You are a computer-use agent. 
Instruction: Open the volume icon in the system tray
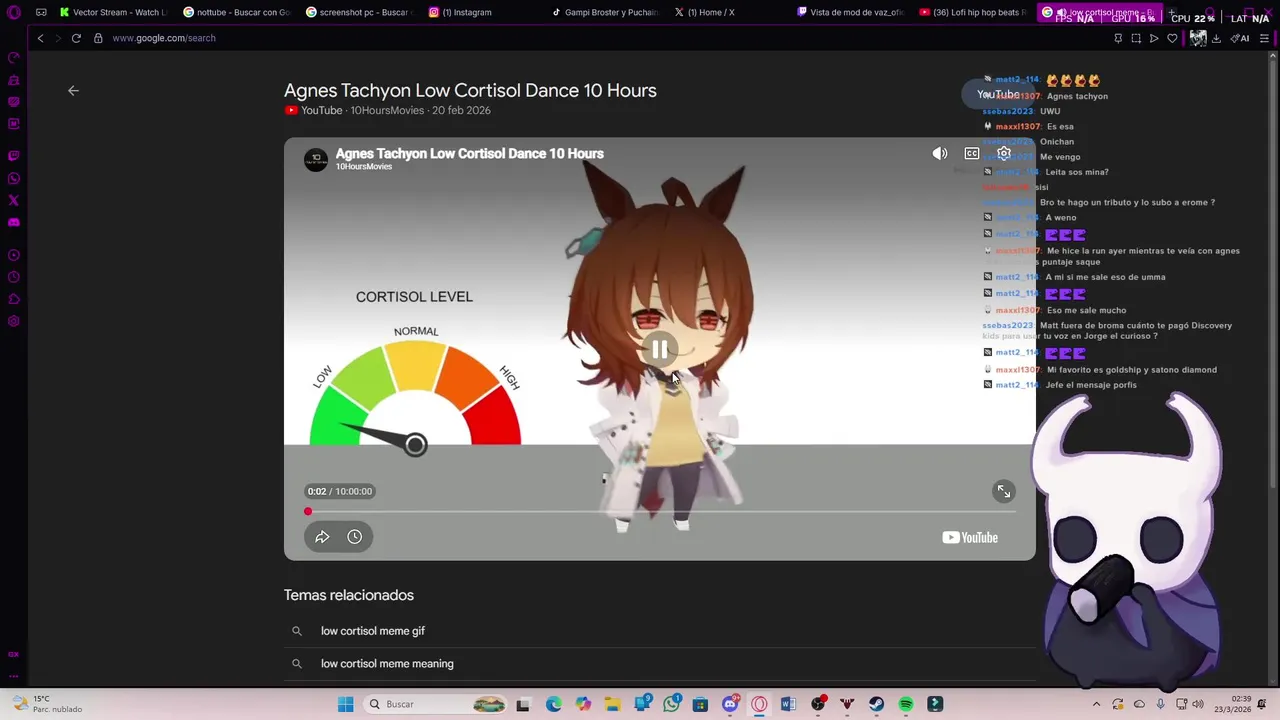point(1198,704)
